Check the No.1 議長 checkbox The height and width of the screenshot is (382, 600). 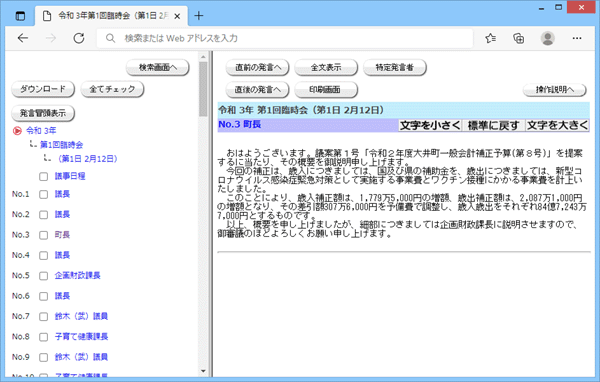point(44,194)
